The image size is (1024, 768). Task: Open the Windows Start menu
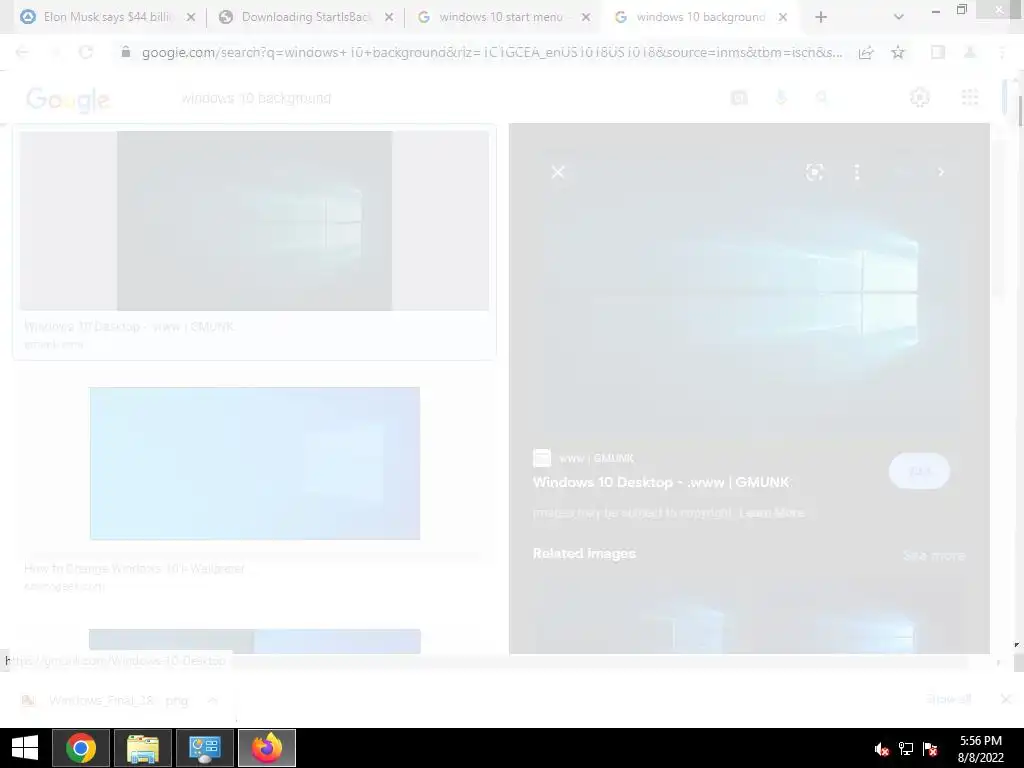pyautogui.click(x=25, y=748)
